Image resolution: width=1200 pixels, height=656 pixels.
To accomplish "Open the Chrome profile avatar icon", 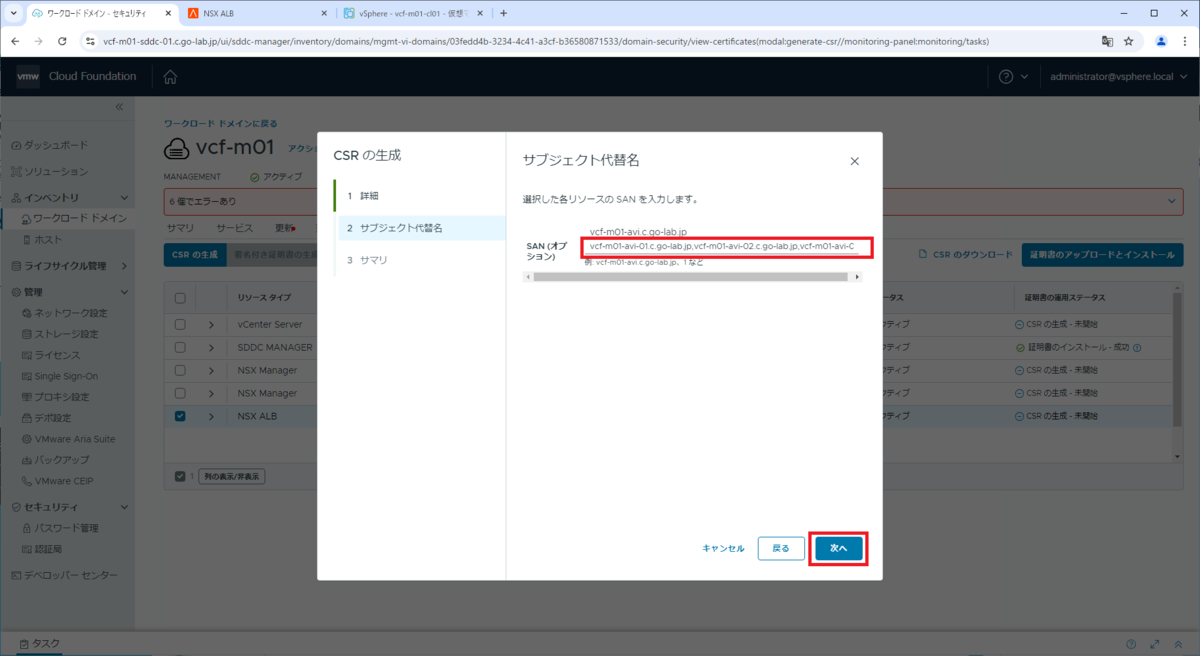I will point(1161,41).
